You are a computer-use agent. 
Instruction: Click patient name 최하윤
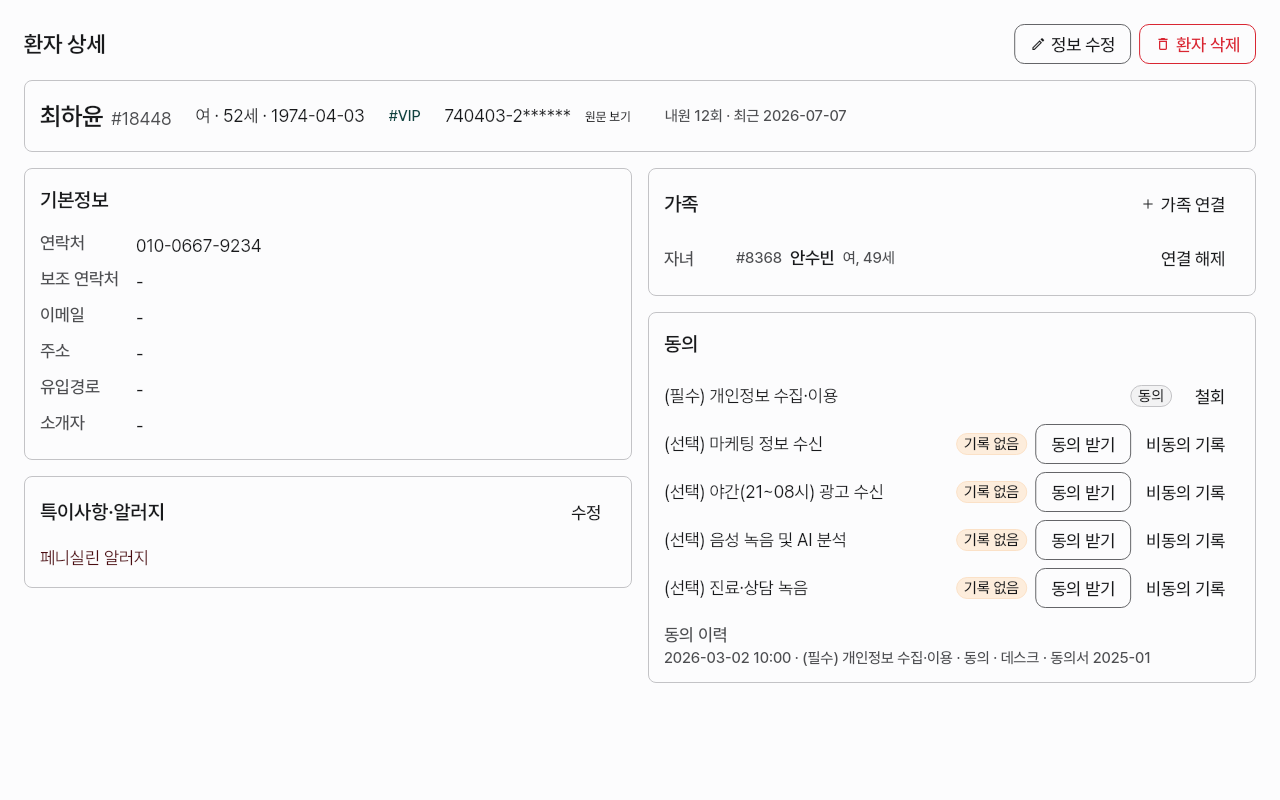(x=72, y=116)
